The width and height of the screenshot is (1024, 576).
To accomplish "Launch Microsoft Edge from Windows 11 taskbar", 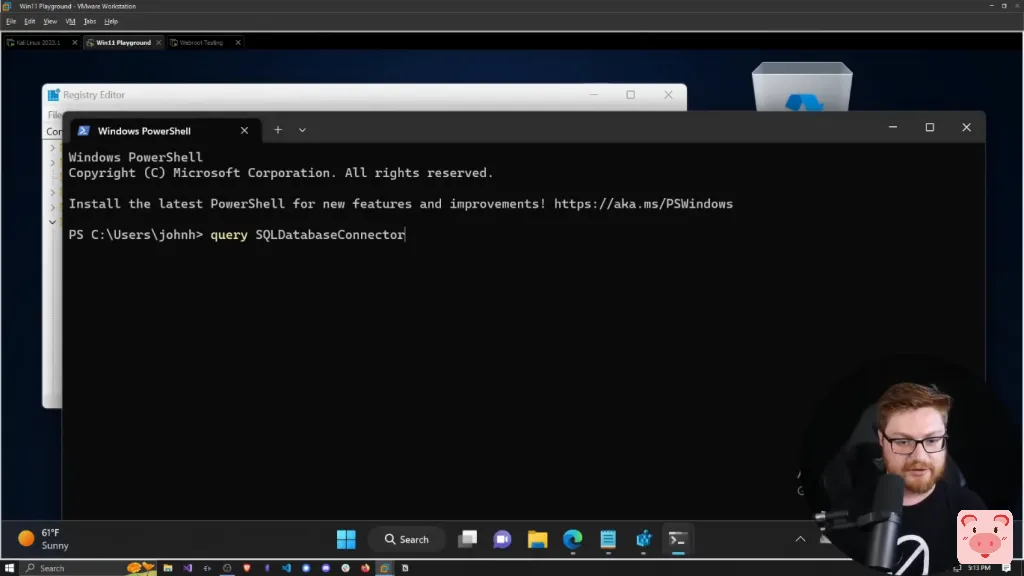I will (573, 539).
